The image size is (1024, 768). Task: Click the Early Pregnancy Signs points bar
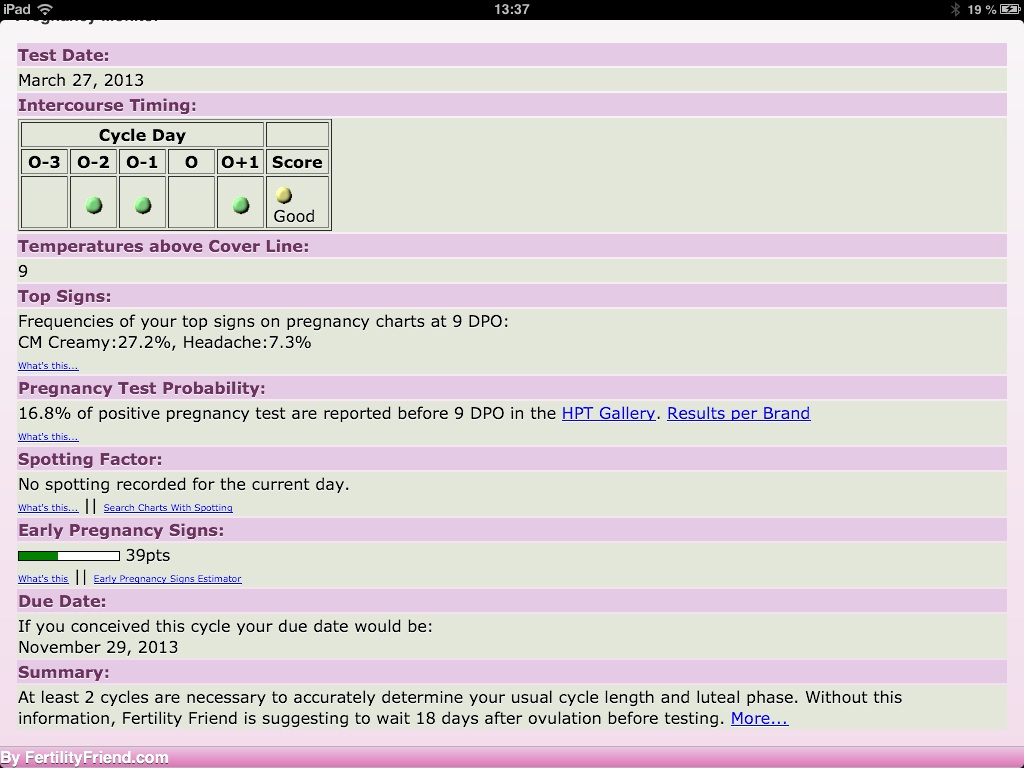[69, 555]
